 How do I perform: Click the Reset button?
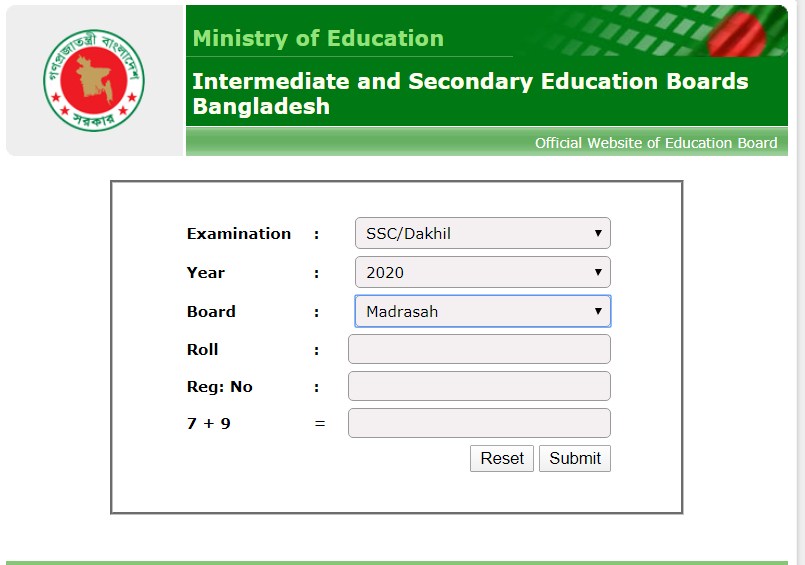pos(502,458)
